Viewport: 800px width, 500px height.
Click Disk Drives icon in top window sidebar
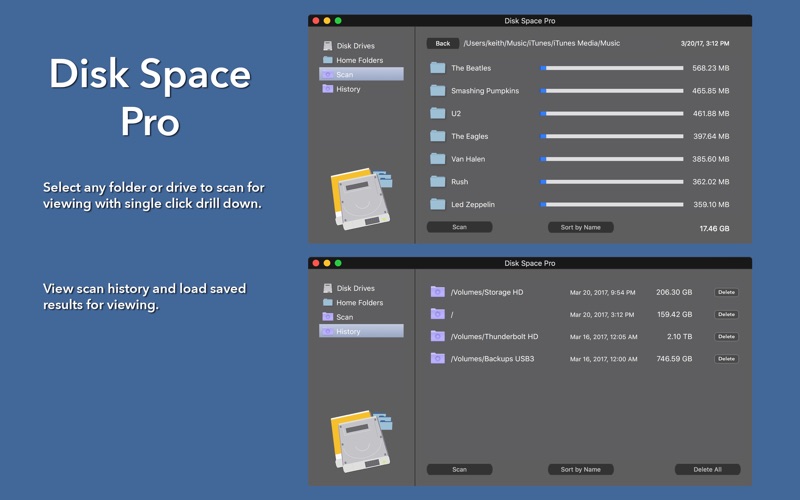[x=328, y=45]
